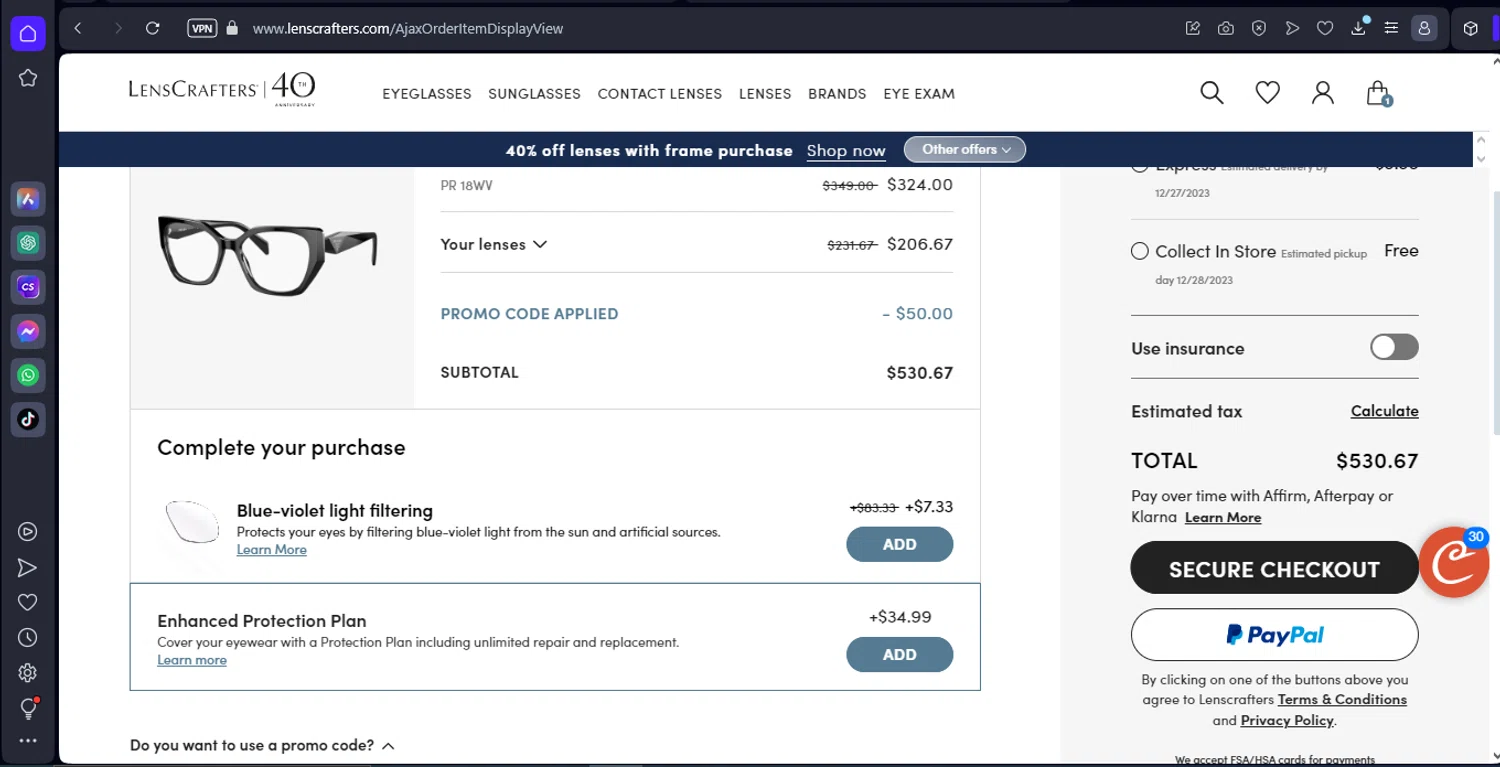Image resolution: width=1500 pixels, height=767 pixels.
Task: Open browsing history clock icon
Action: (x=28, y=637)
